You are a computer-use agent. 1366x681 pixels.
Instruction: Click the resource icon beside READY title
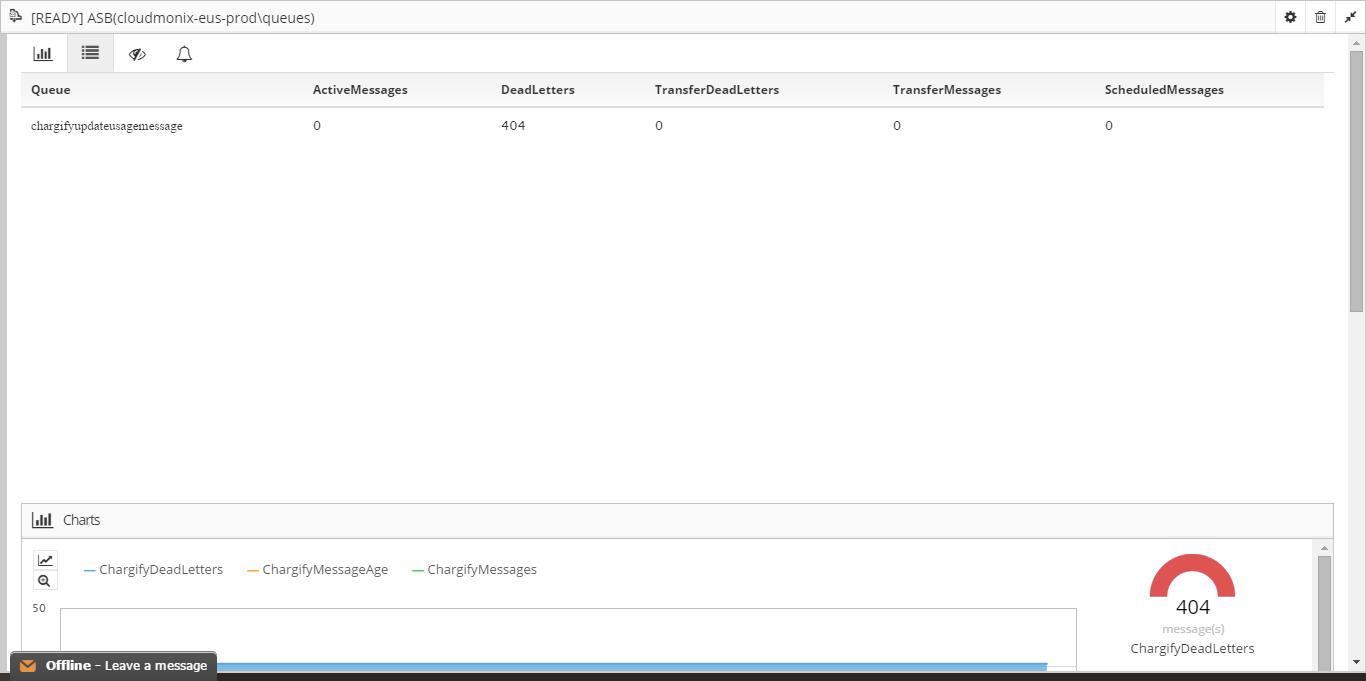[16, 17]
